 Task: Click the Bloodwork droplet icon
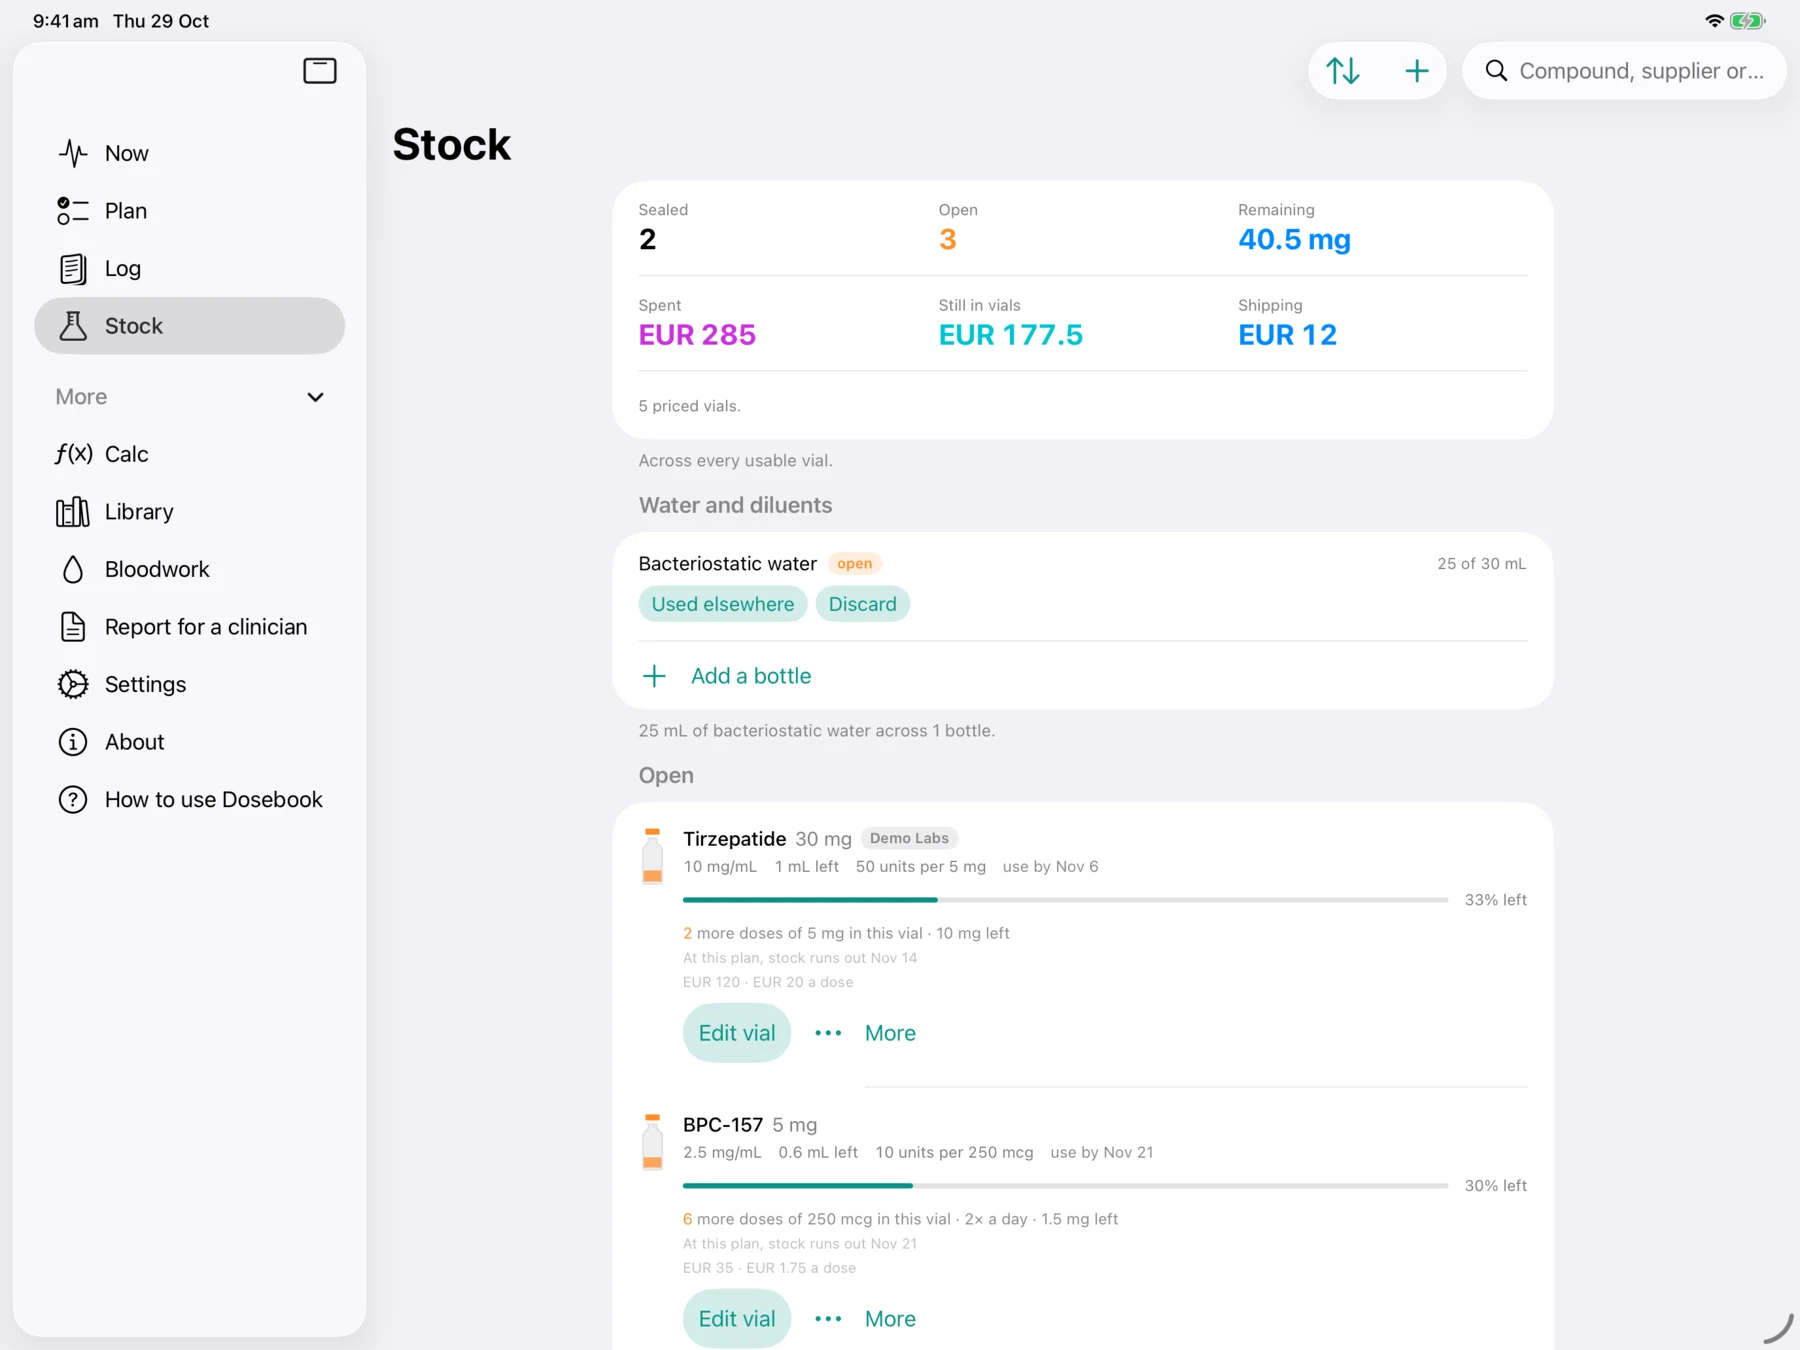click(x=73, y=569)
